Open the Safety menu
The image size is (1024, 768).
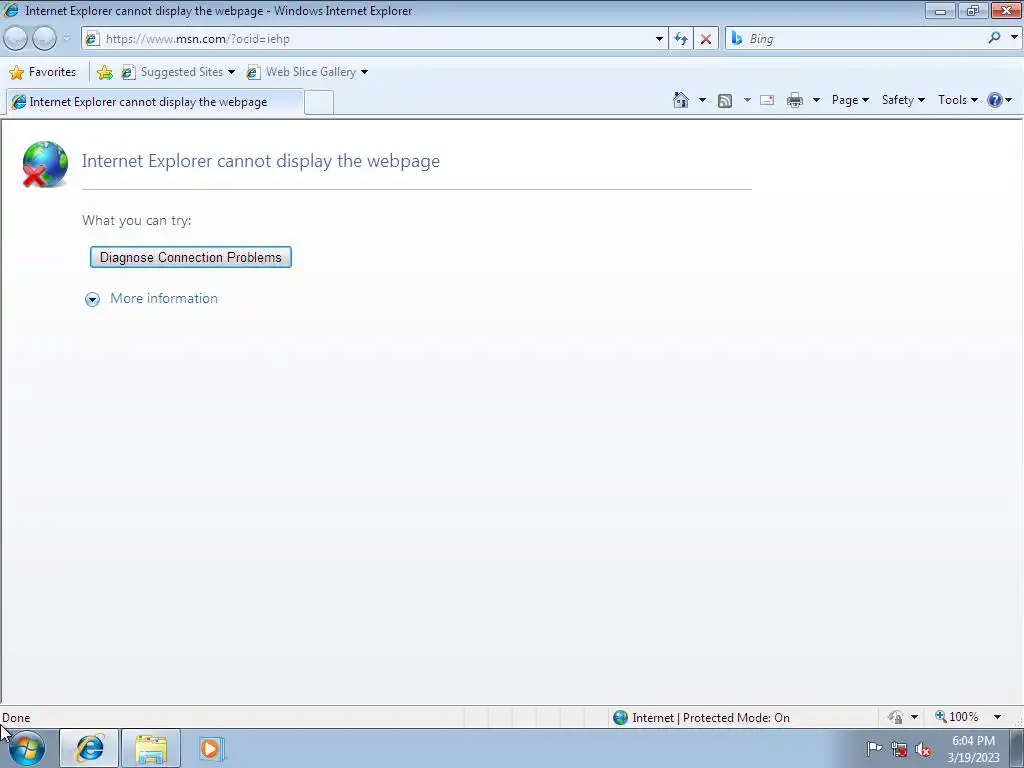(903, 100)
